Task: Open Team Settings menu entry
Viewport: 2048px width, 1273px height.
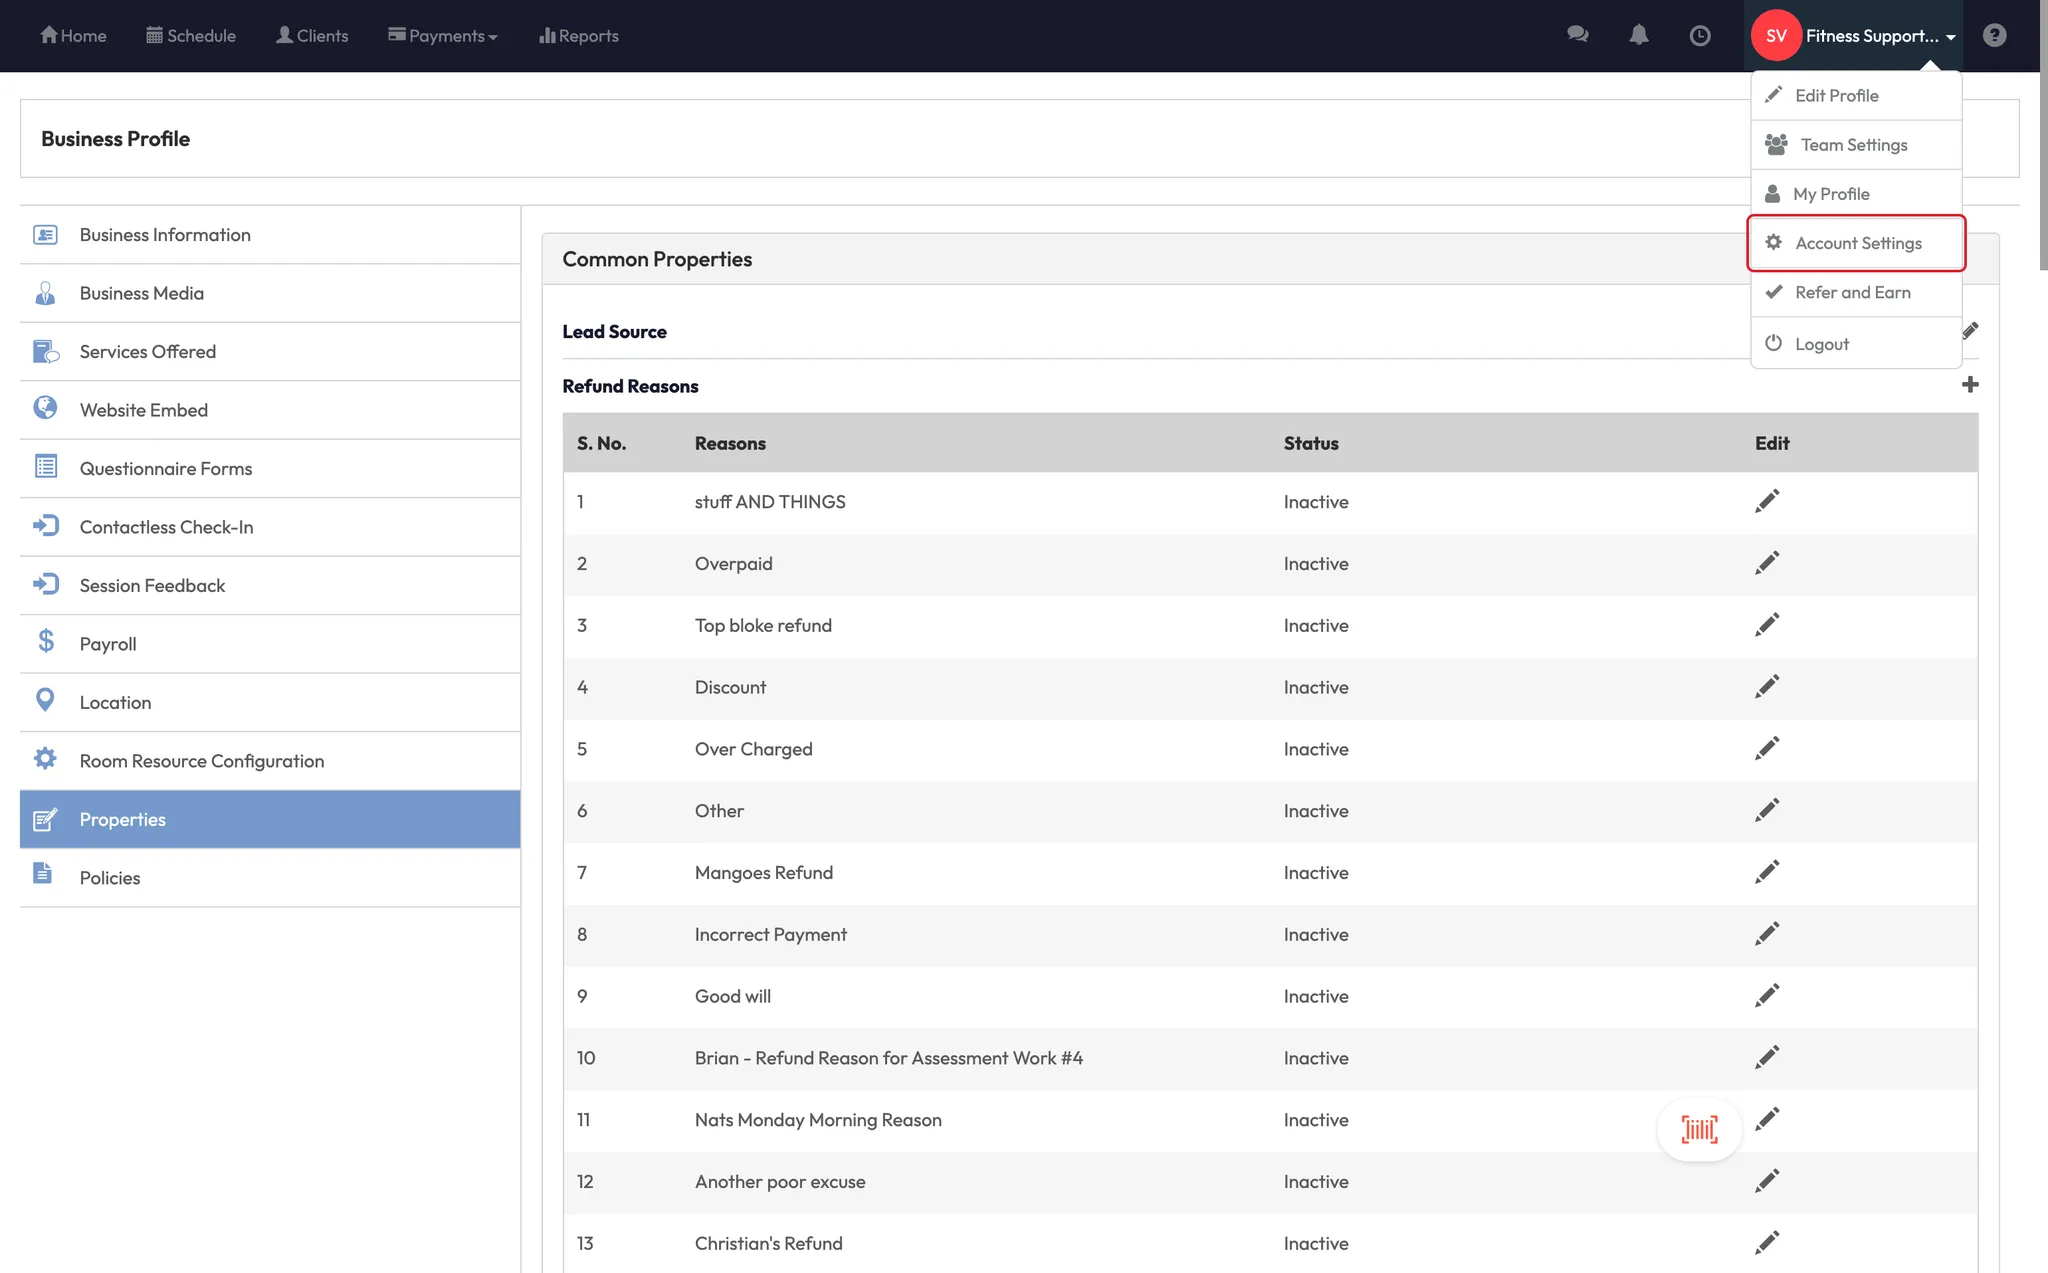Action: click(x=1853, y=145)
